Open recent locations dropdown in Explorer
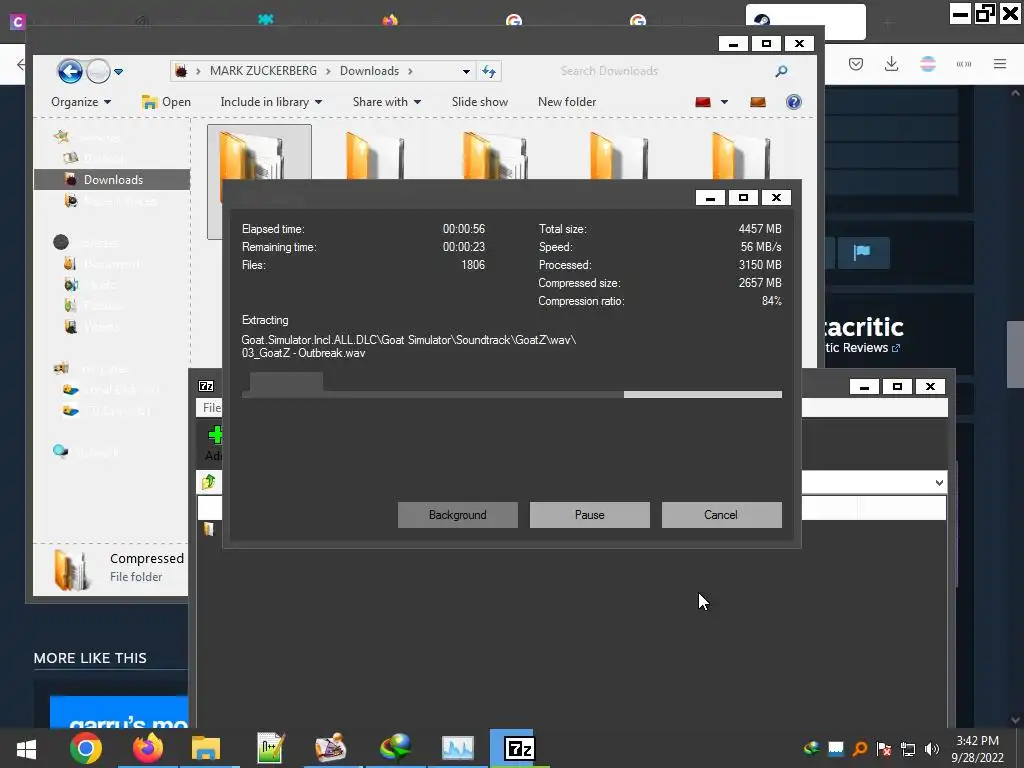This screenshot has width=1024, height=768. coord(118,72)
